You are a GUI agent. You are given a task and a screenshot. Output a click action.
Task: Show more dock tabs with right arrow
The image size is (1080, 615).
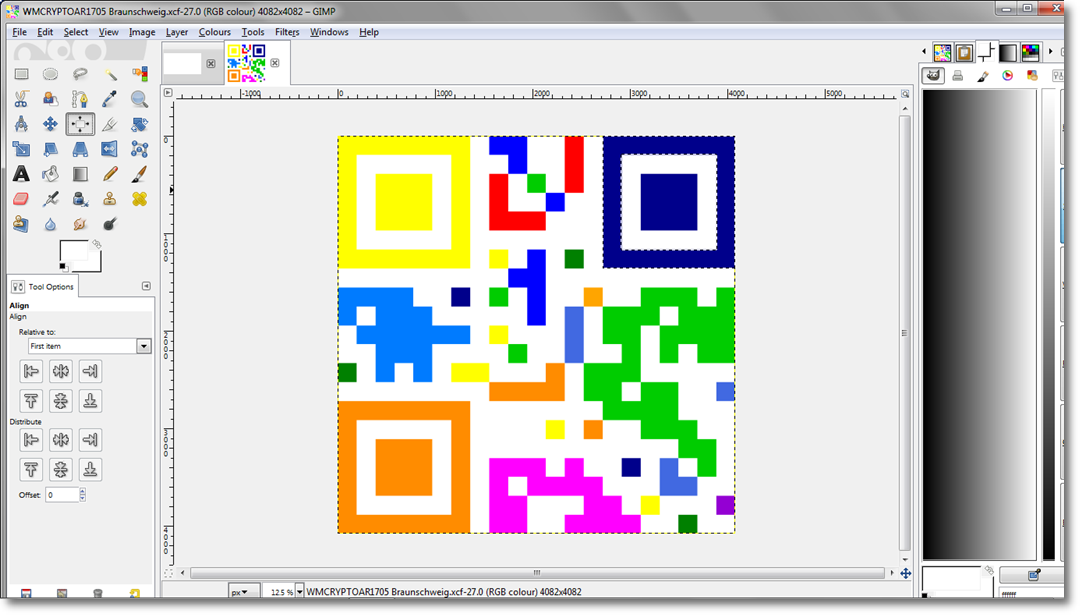coord(1050,52)
